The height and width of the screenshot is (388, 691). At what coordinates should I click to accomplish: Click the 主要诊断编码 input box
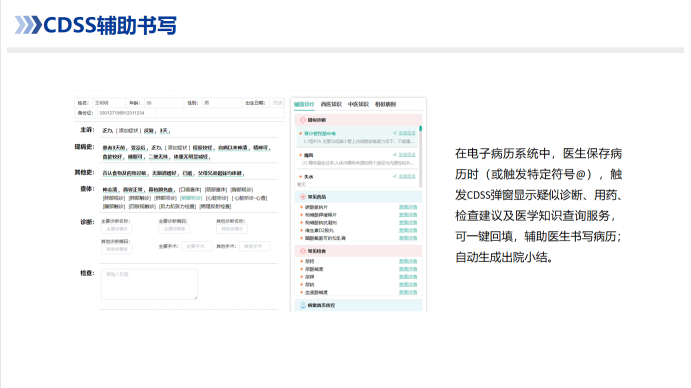[174, 229]
